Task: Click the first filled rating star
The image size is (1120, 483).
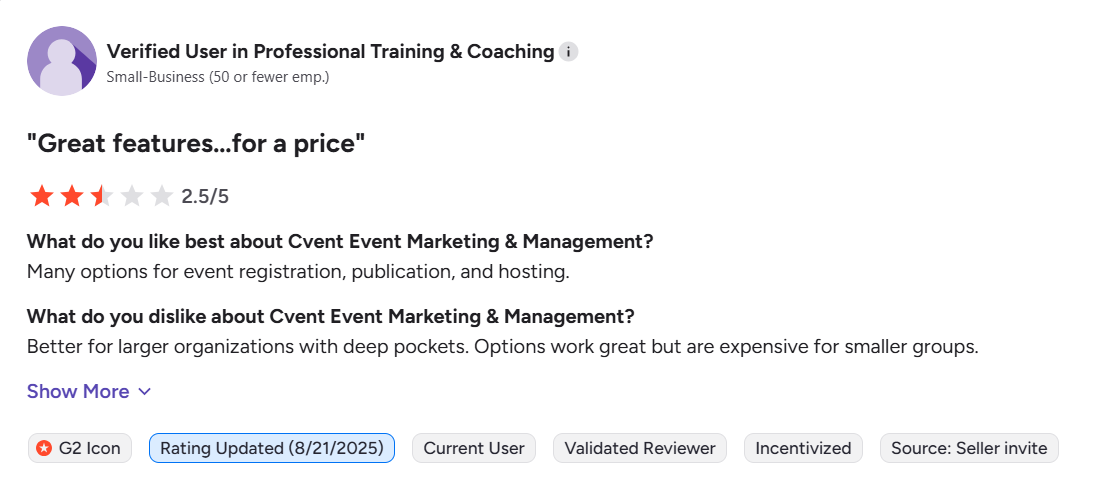Action: point(41,196)
